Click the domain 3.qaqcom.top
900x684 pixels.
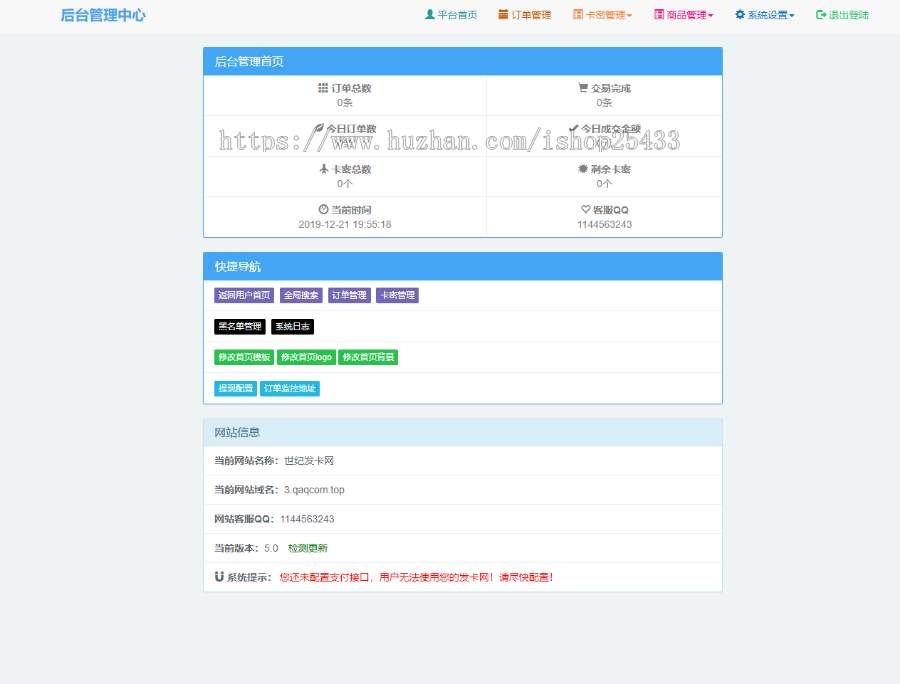314,489
